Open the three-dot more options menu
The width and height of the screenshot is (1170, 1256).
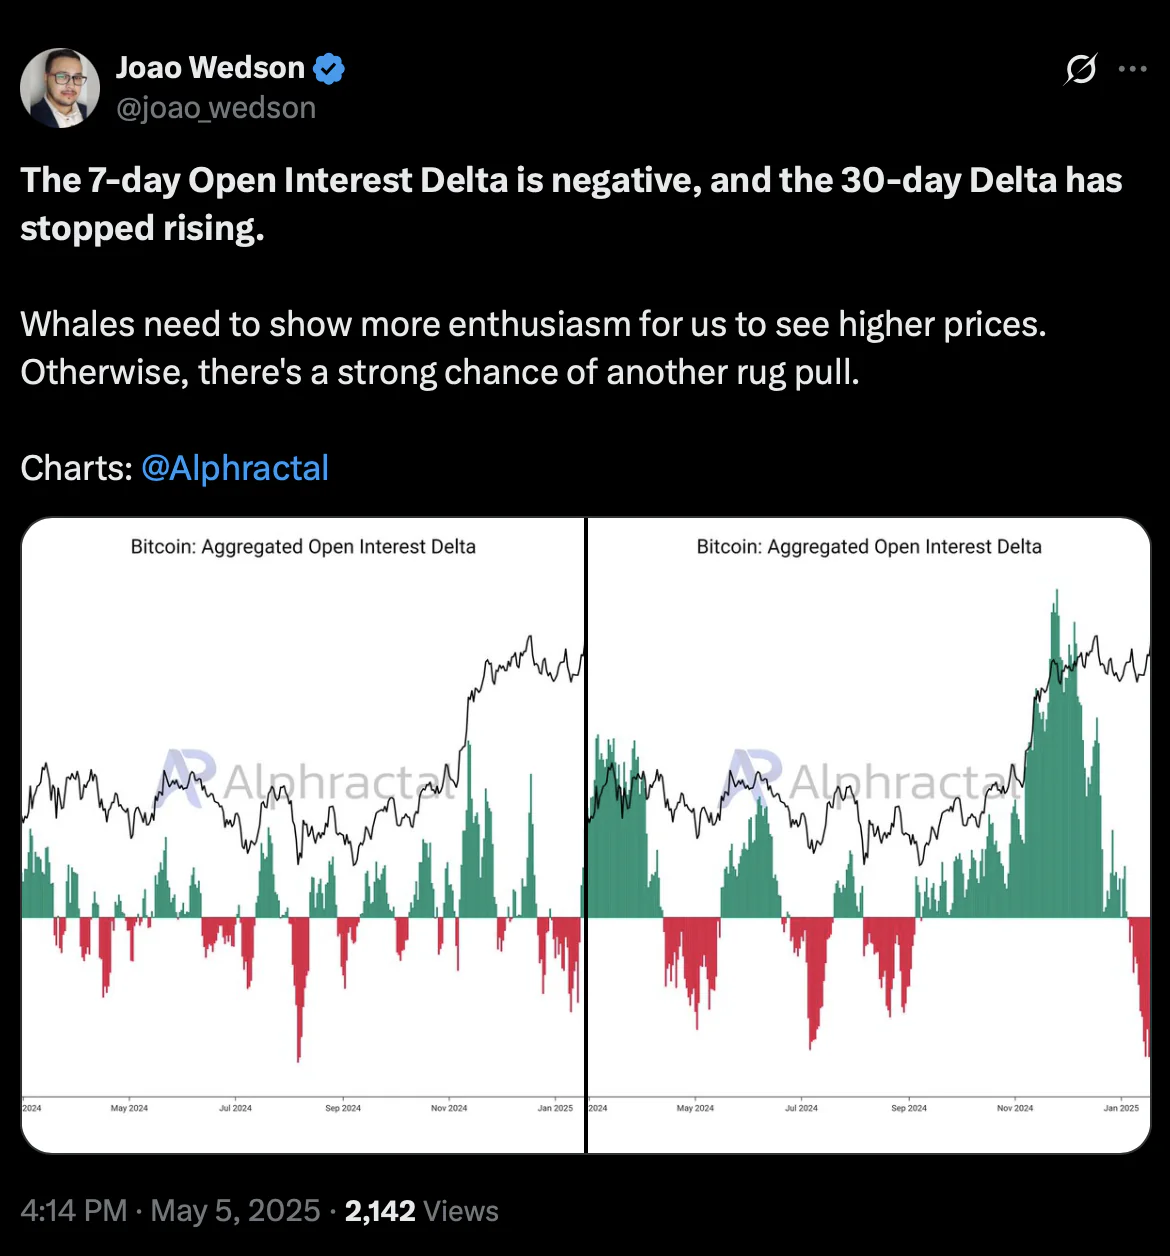[x=1132, y=69]
